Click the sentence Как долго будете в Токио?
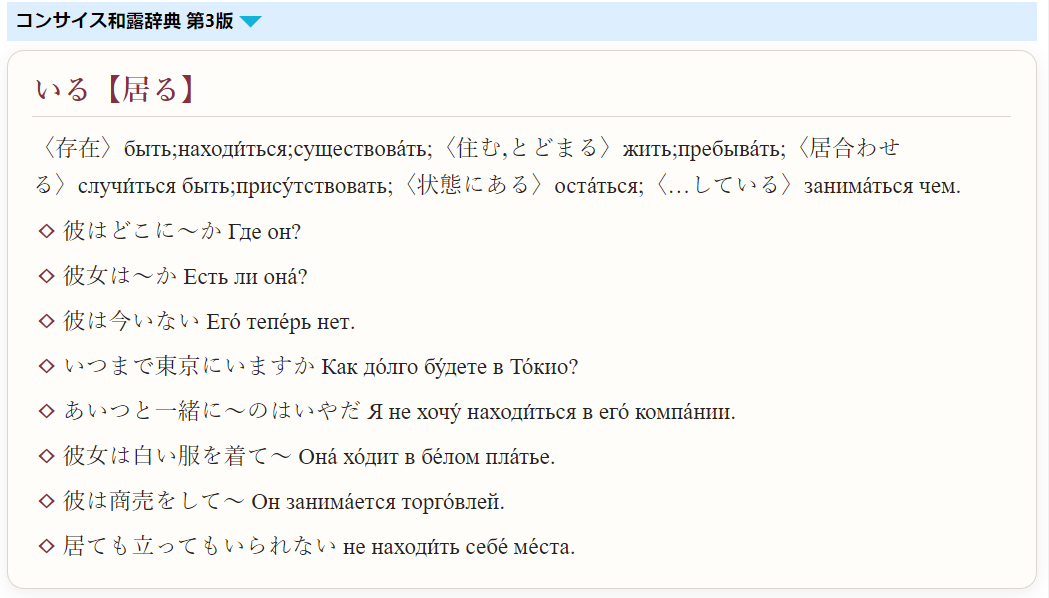The image size is (1049, 598). 450,367
